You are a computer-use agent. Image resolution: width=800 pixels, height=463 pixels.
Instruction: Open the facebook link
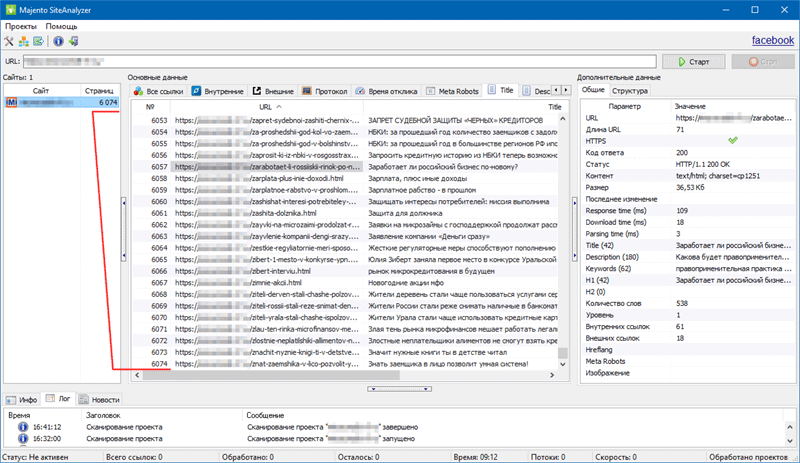tap(772, 40)
